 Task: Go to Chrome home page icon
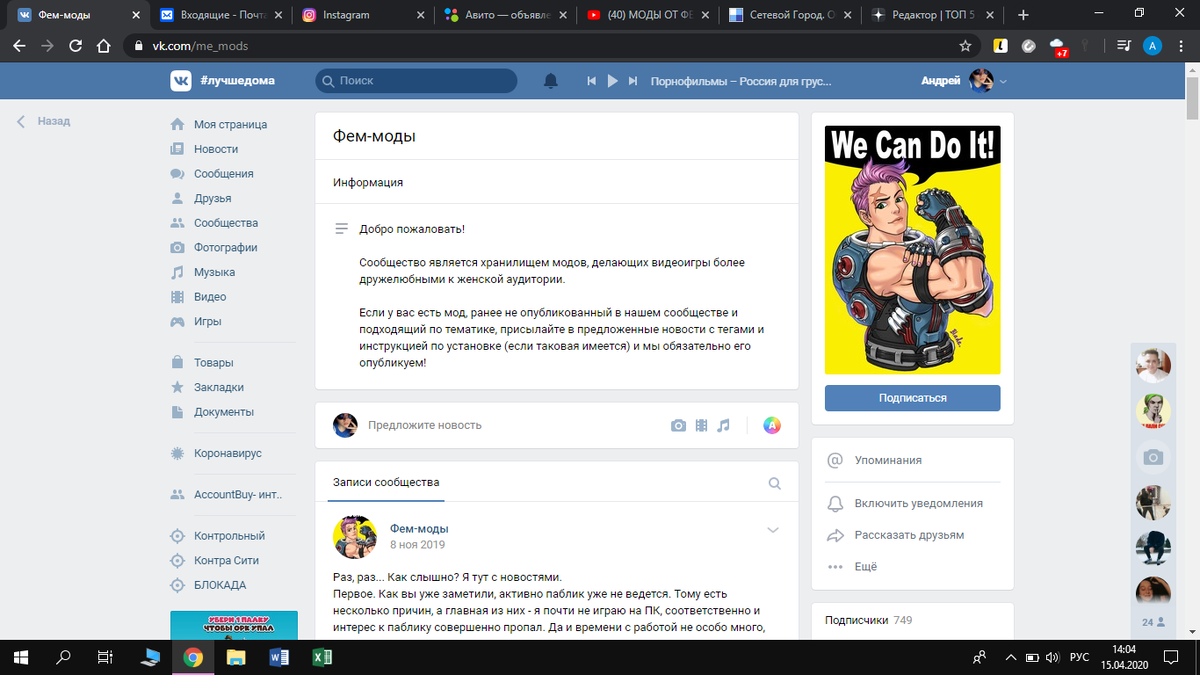103,46
